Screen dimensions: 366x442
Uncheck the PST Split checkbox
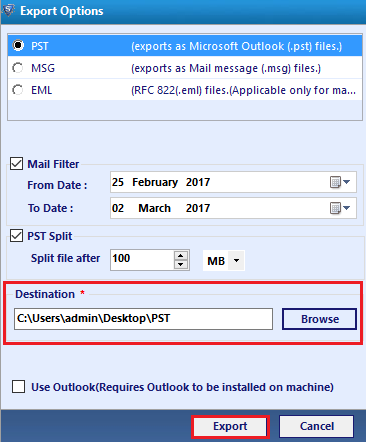click(16, 236)
